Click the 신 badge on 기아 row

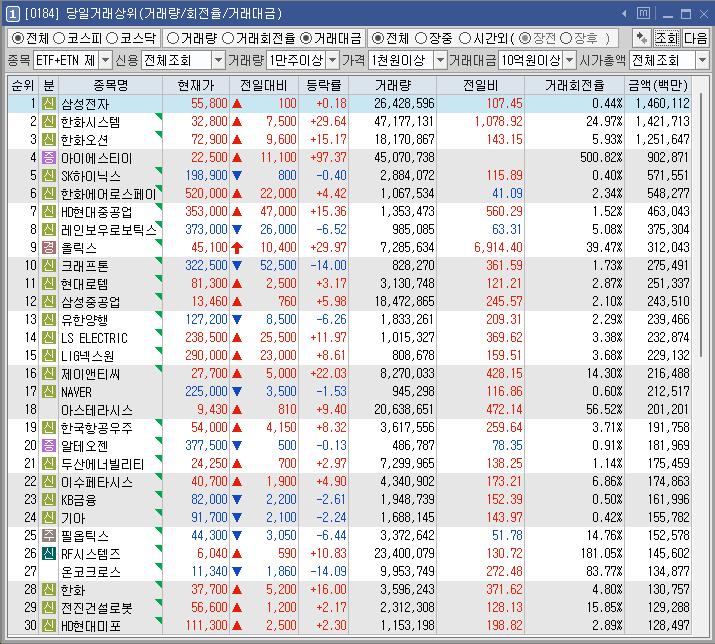click(49, 518)
